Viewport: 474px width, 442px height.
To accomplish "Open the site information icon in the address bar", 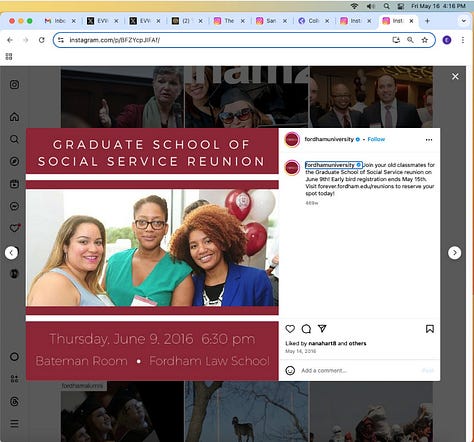I will [61, 40].
